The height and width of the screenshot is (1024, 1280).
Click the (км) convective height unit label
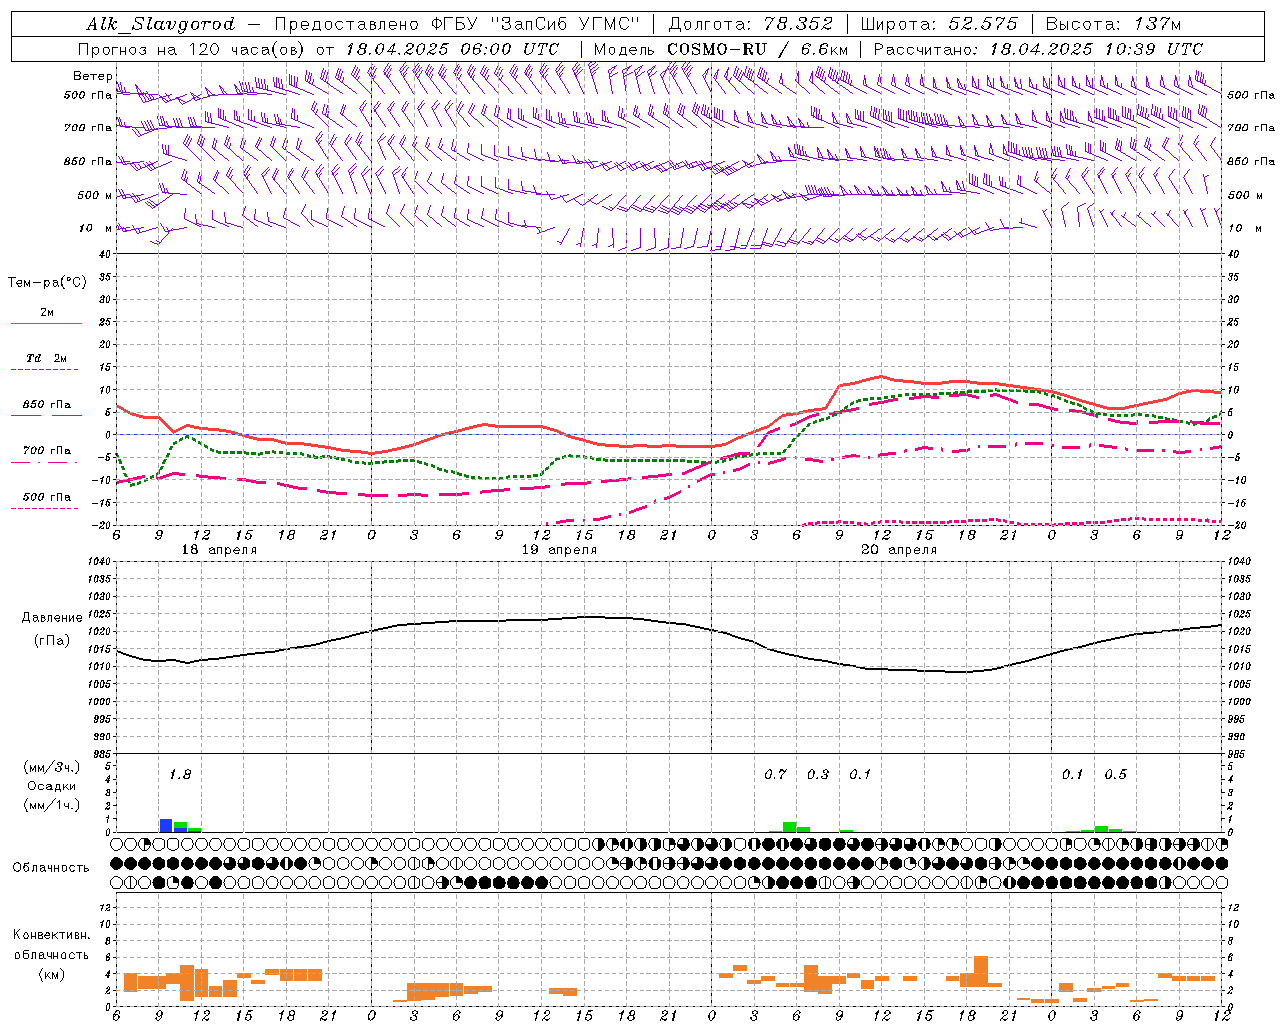coord(52,974)
